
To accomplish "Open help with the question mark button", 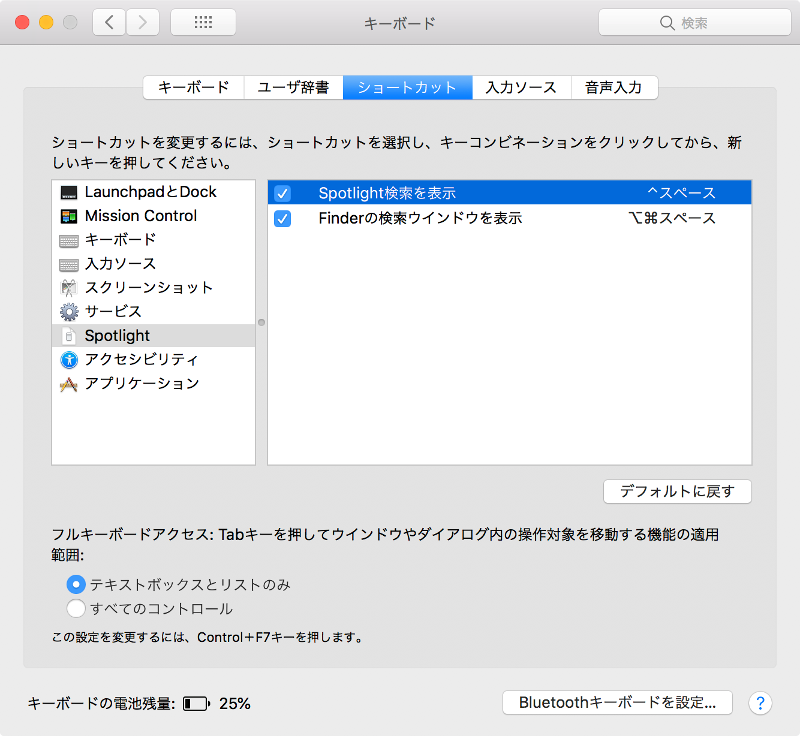I will click(x=760, y=703).
